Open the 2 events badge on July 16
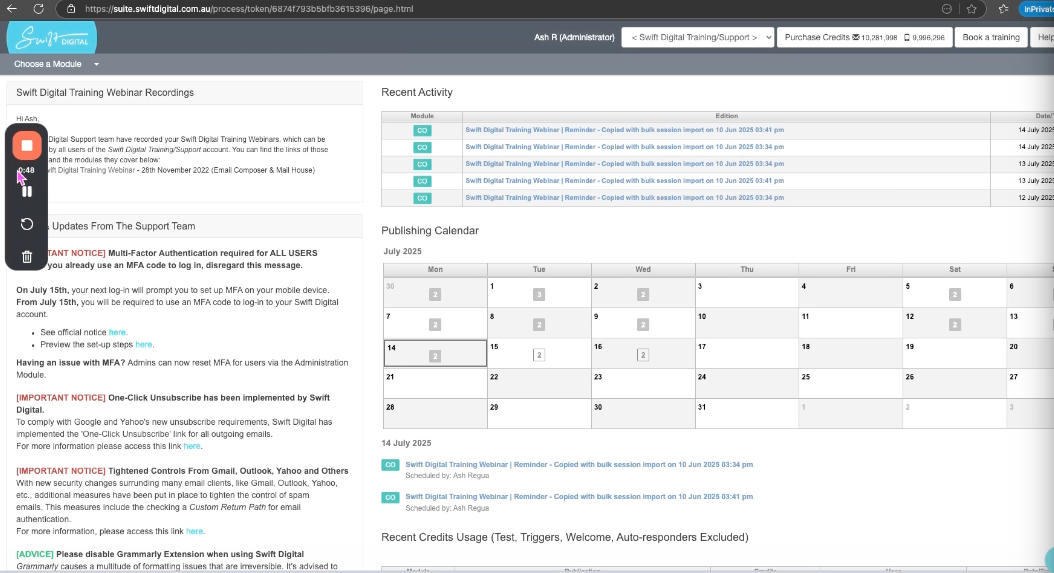1054x573 pixels. point(643,355)
